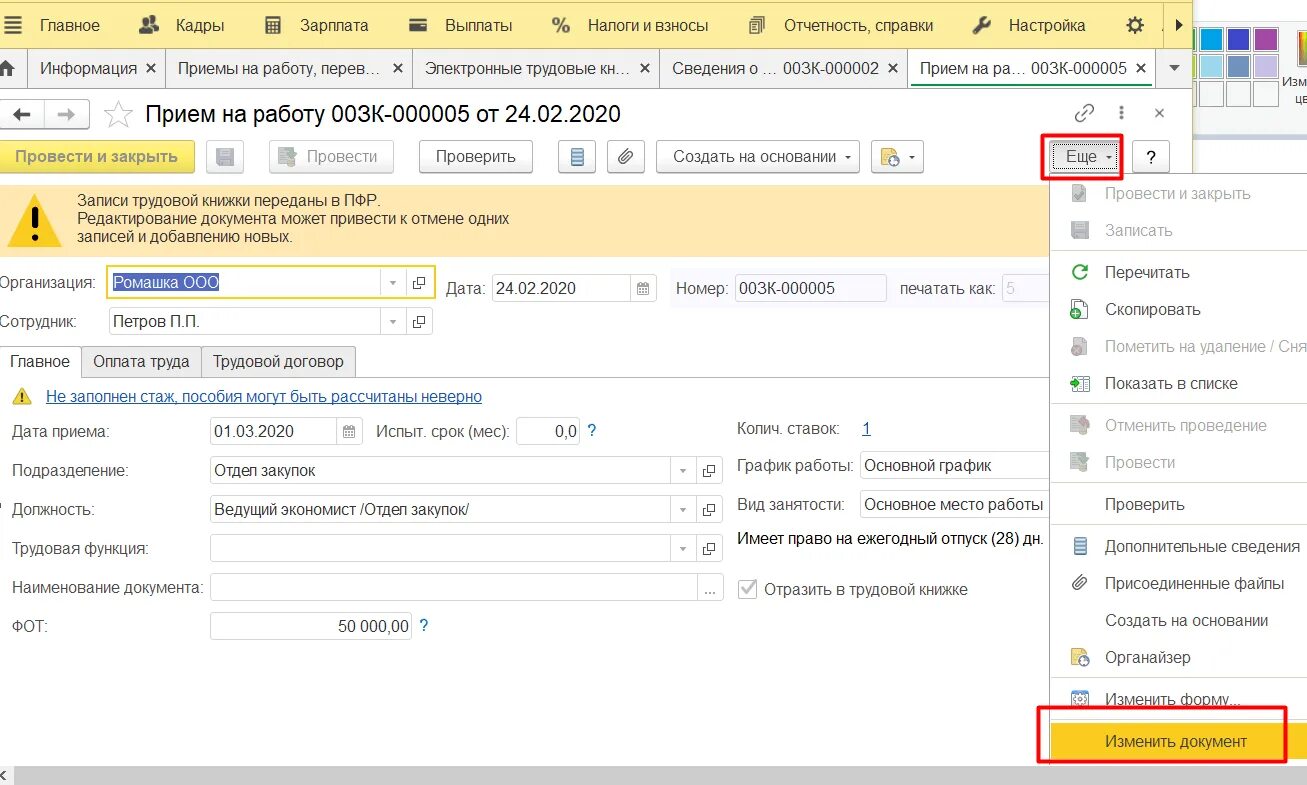Open the Ромашка ООО organization card
Viewport: 1307px width, 785px height.
pos(419,283)
